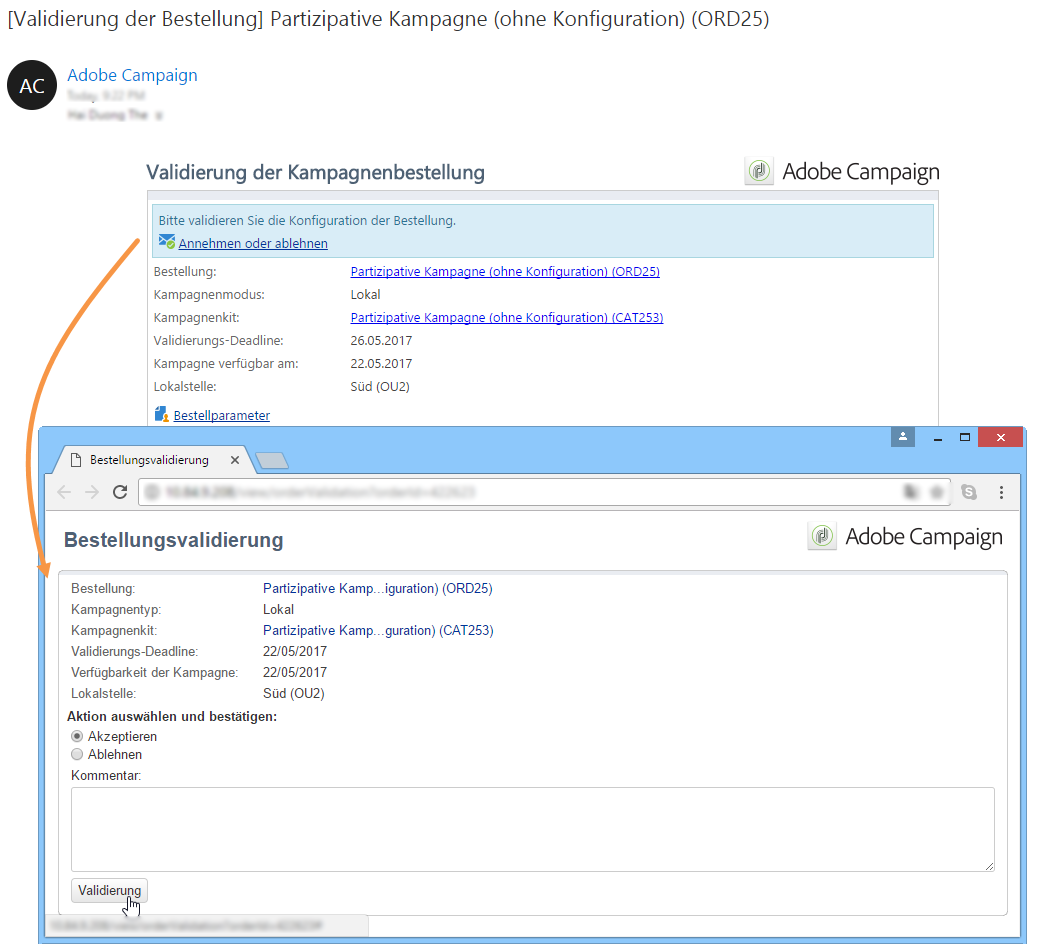Viewport: 1052px width, 944px height.
Task: Click the Skype extension icon
Action: [x=969, y=492]
